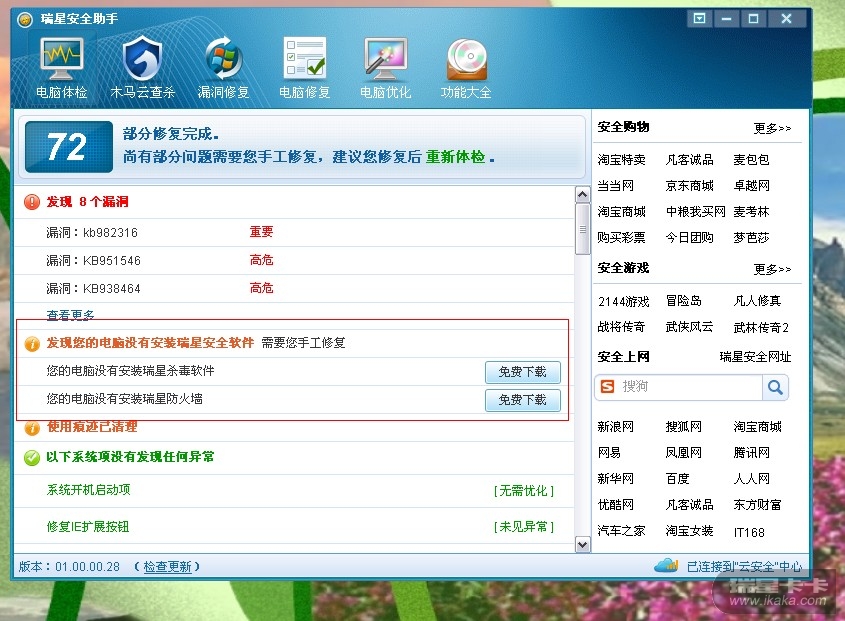Click the 系统开机启动项 item

click(88, 490)
